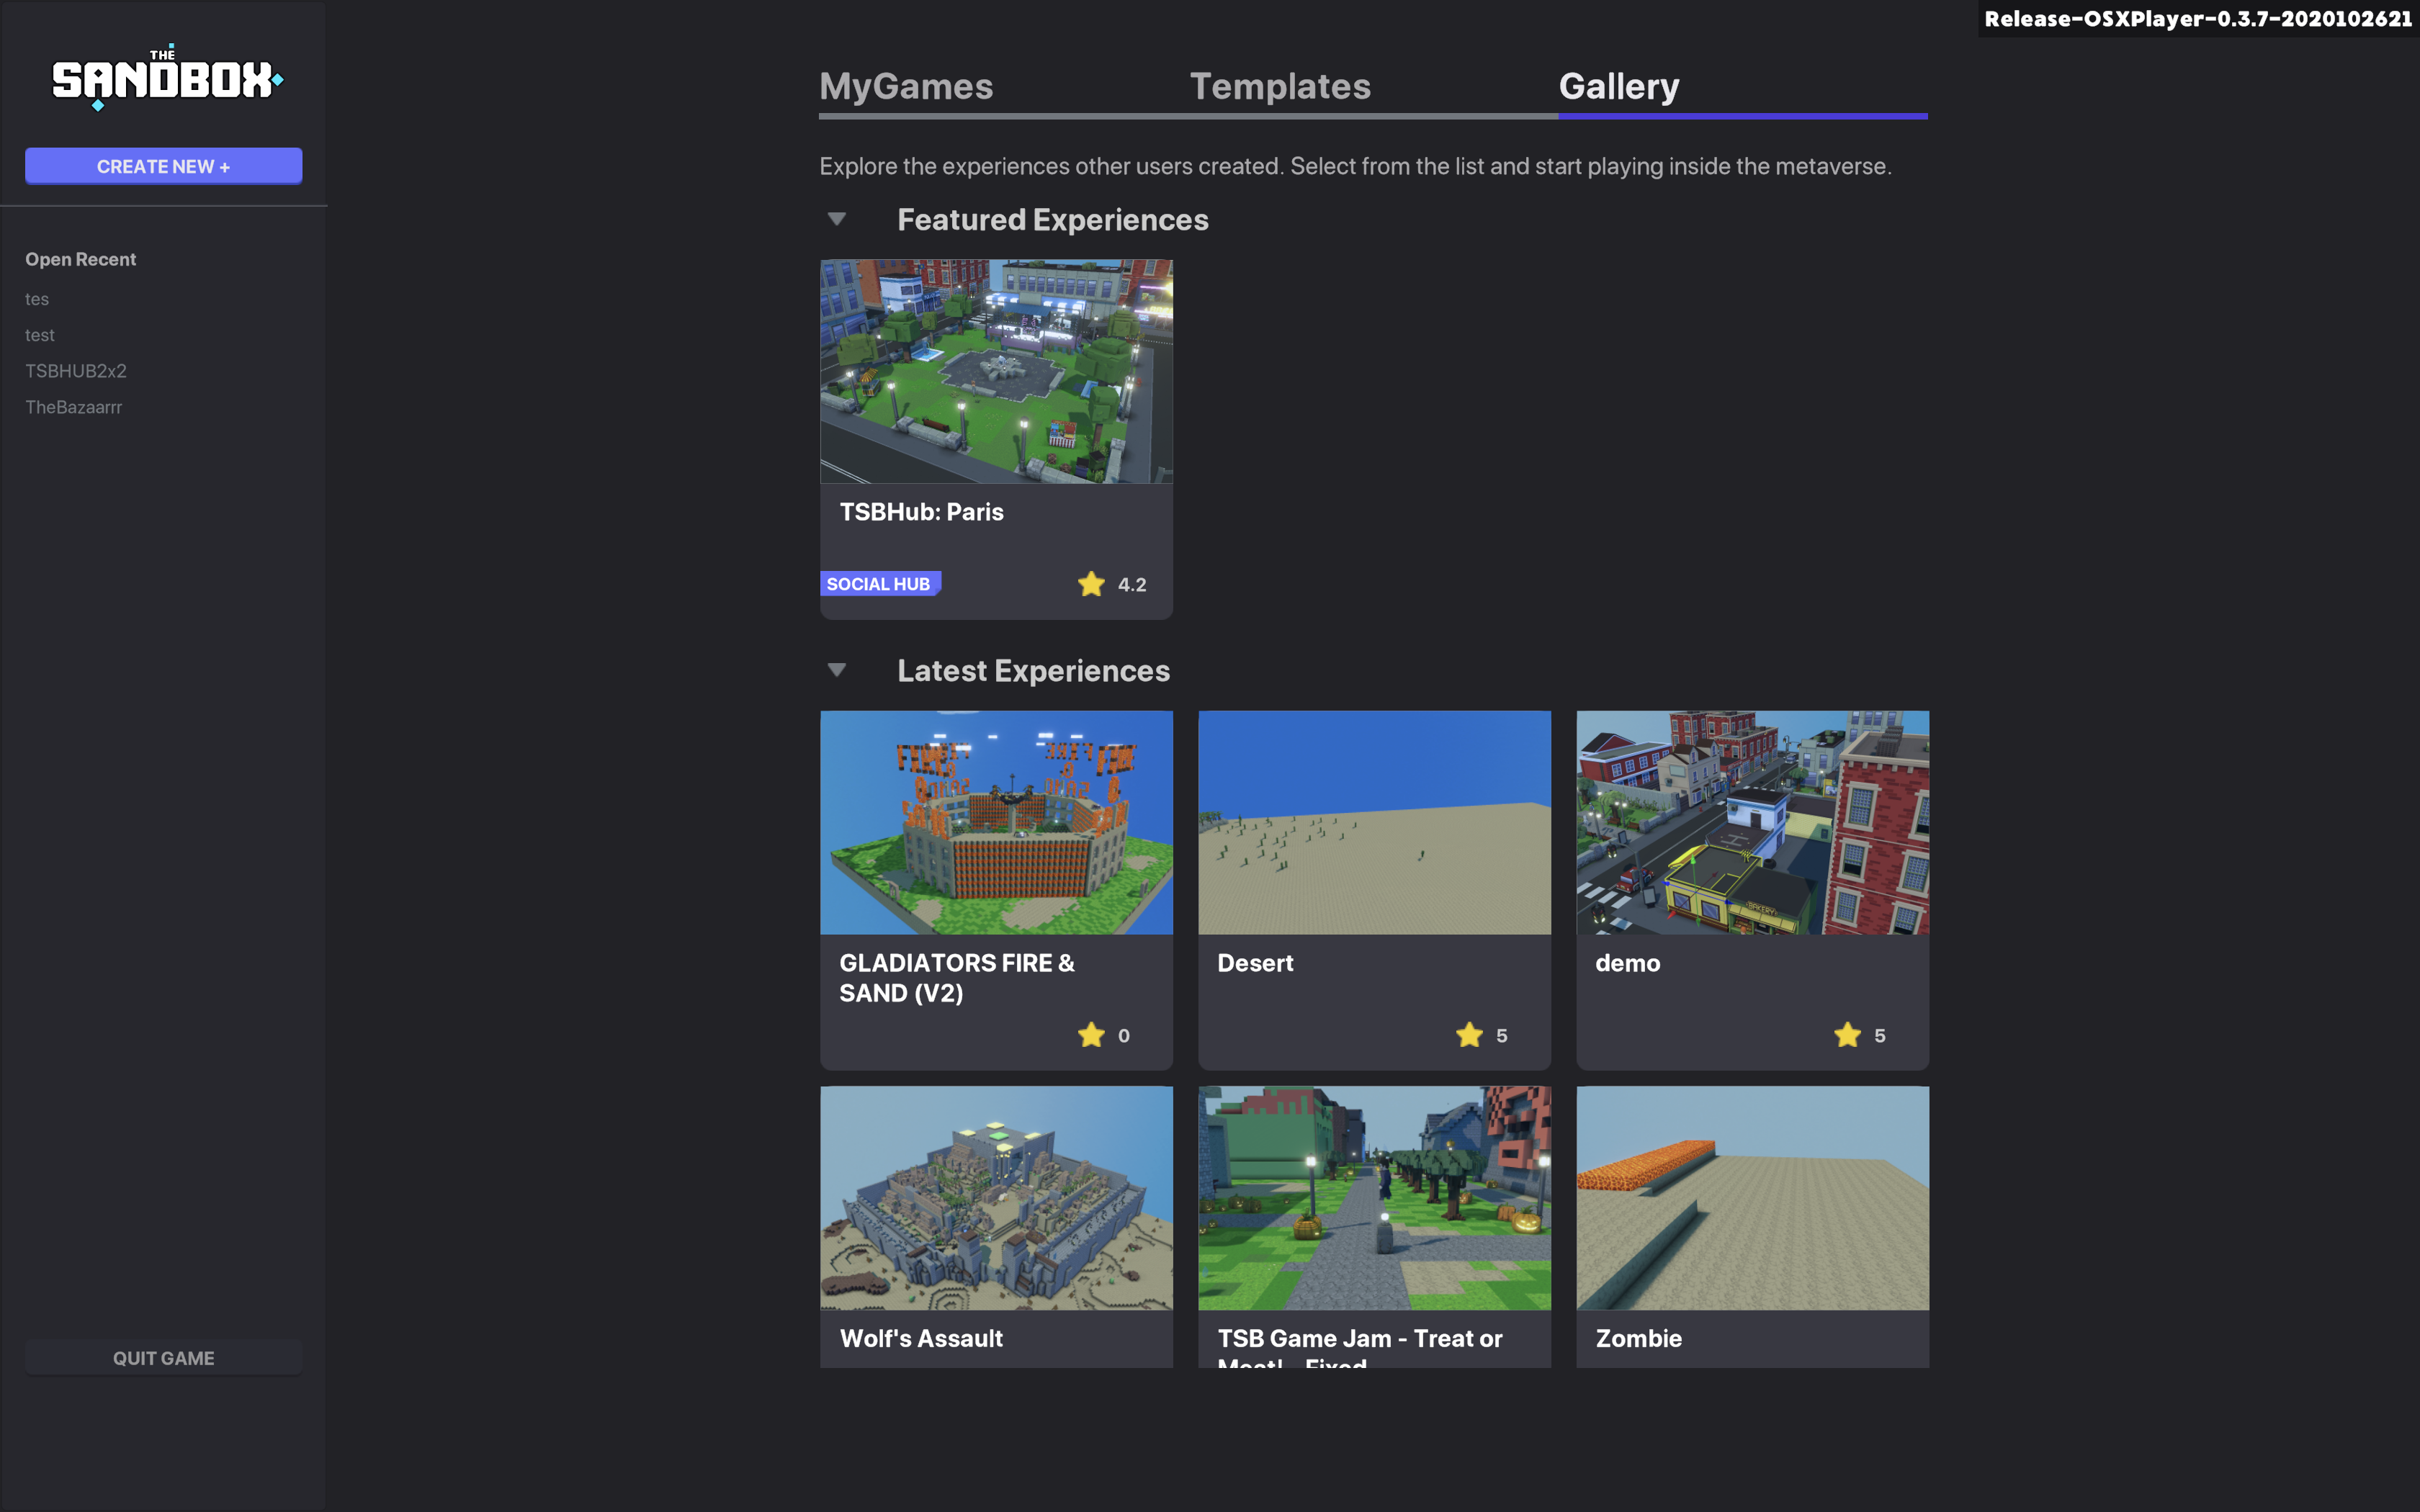
Task: Open the demo experience thumbnail
Action: click(x=1752, y=823)
